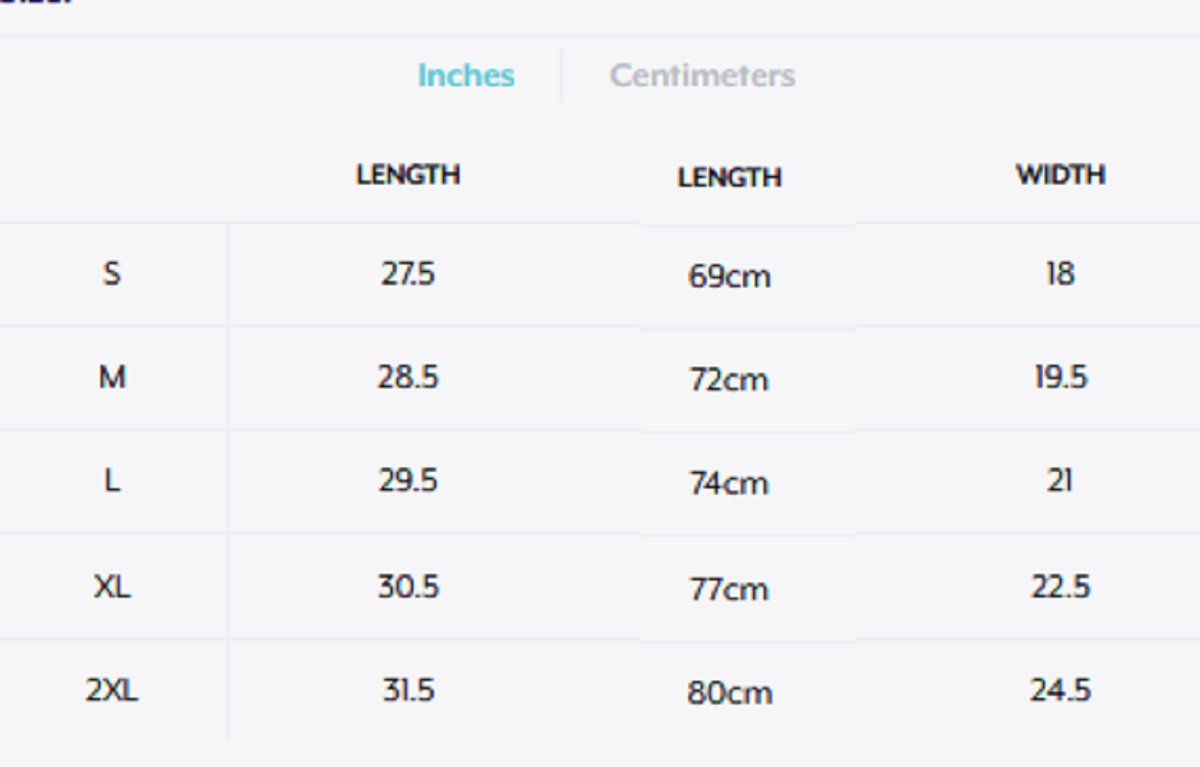The width and height of the screenshot is (1200, 767).
Task: Click the 19.5 width value
Action: (x=1060, y=378)
